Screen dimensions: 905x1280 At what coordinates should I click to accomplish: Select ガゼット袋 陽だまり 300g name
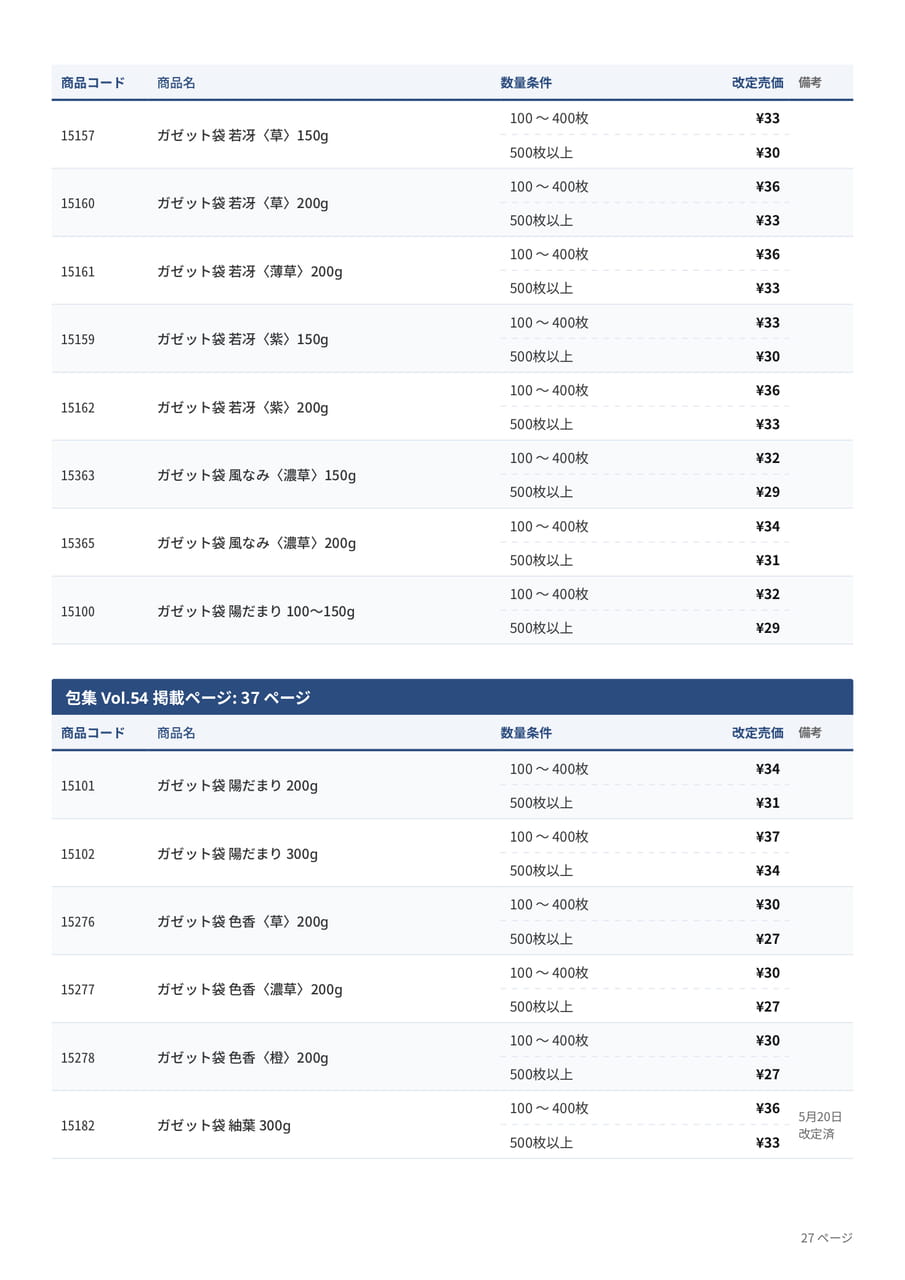coord(237,854)
